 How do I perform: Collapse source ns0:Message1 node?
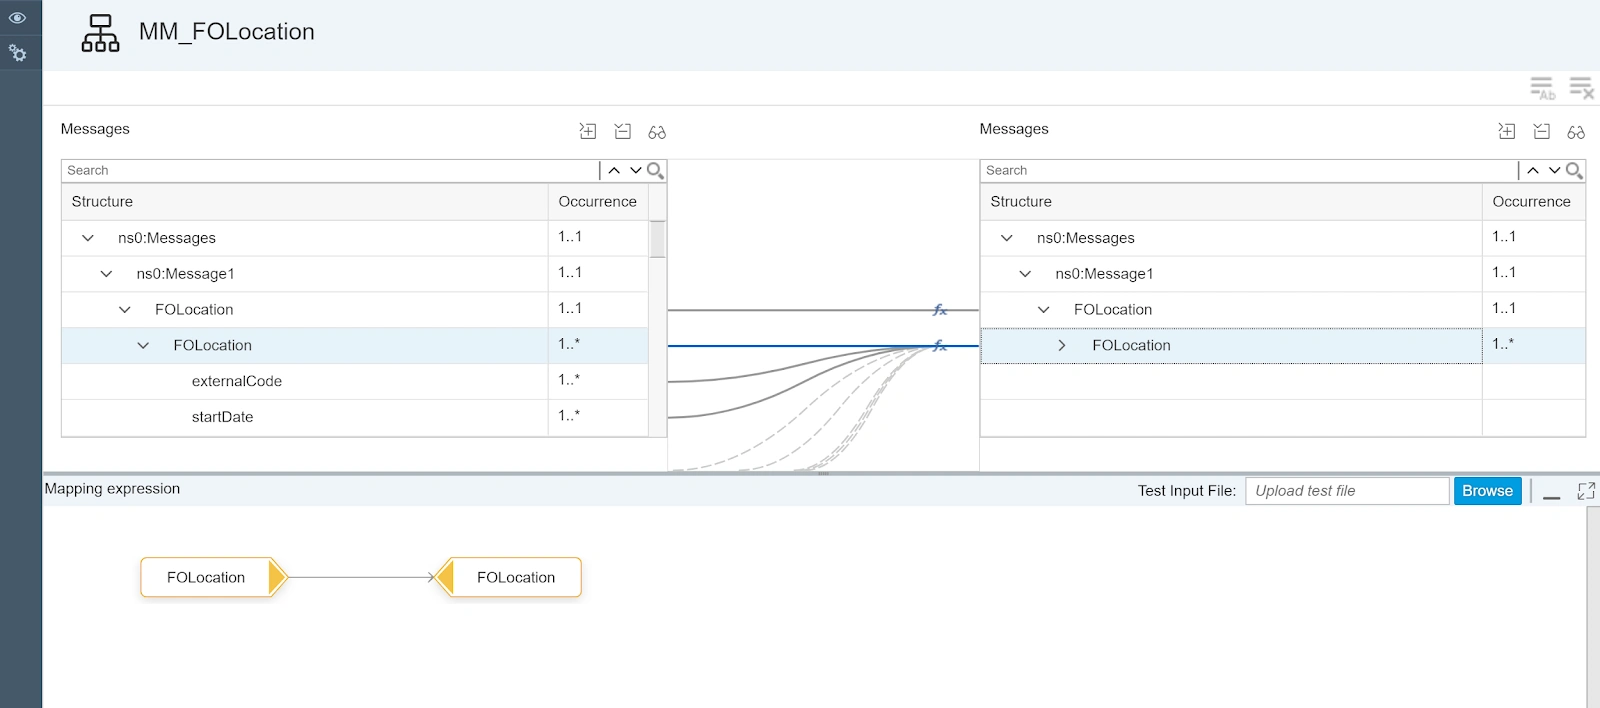coord(106,274)
